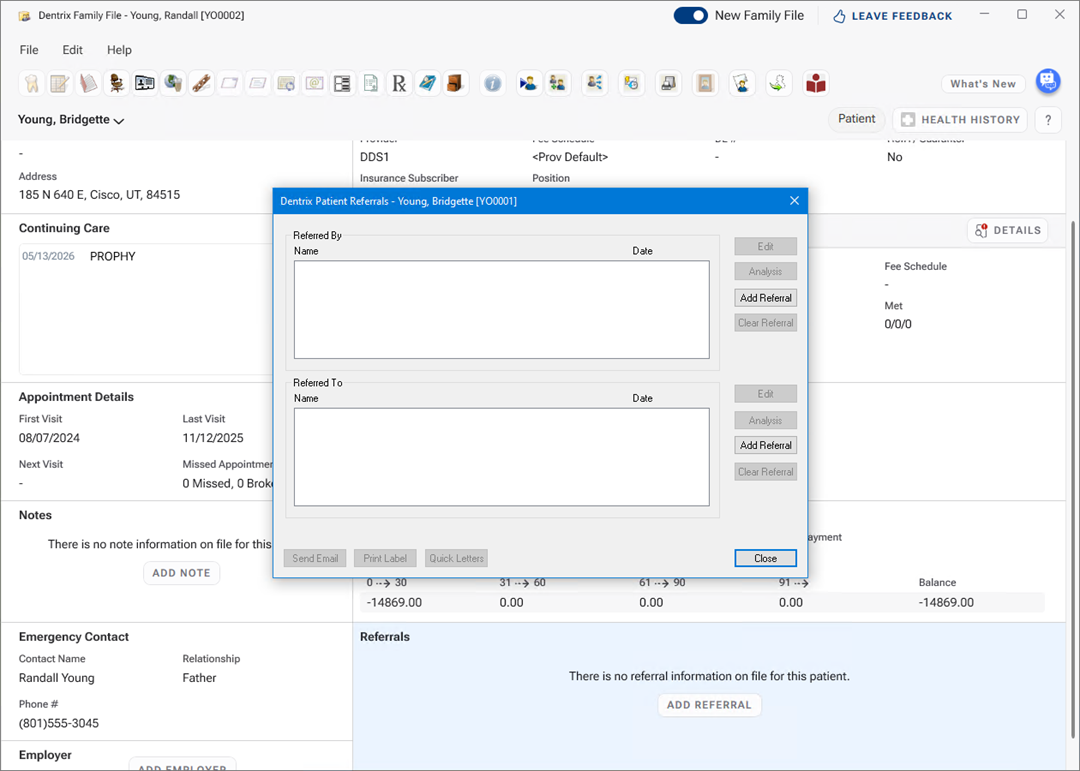Open the blue chat bot assistant icon

[x=1047, y=81]
